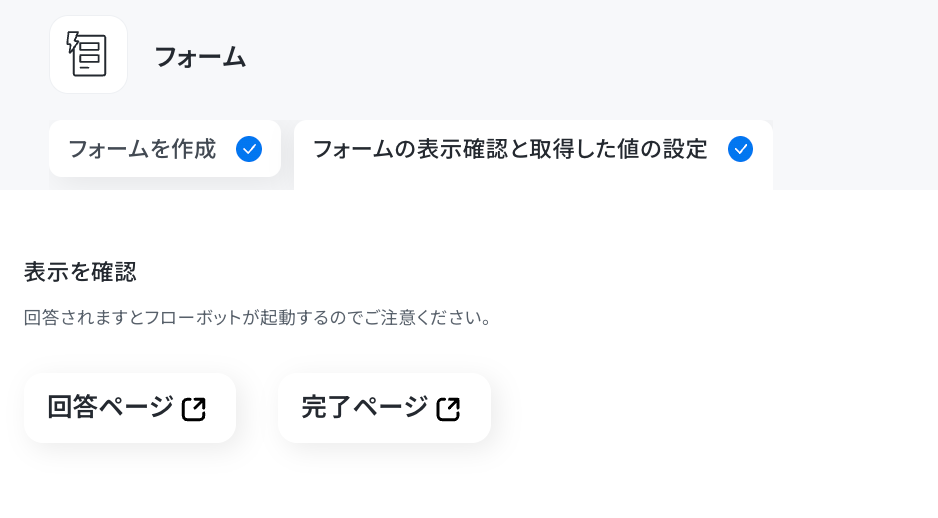The height and width of the screenshot is (518, 938).
Task: Select the white tile holding the form icon
Action: click(88, 54)
